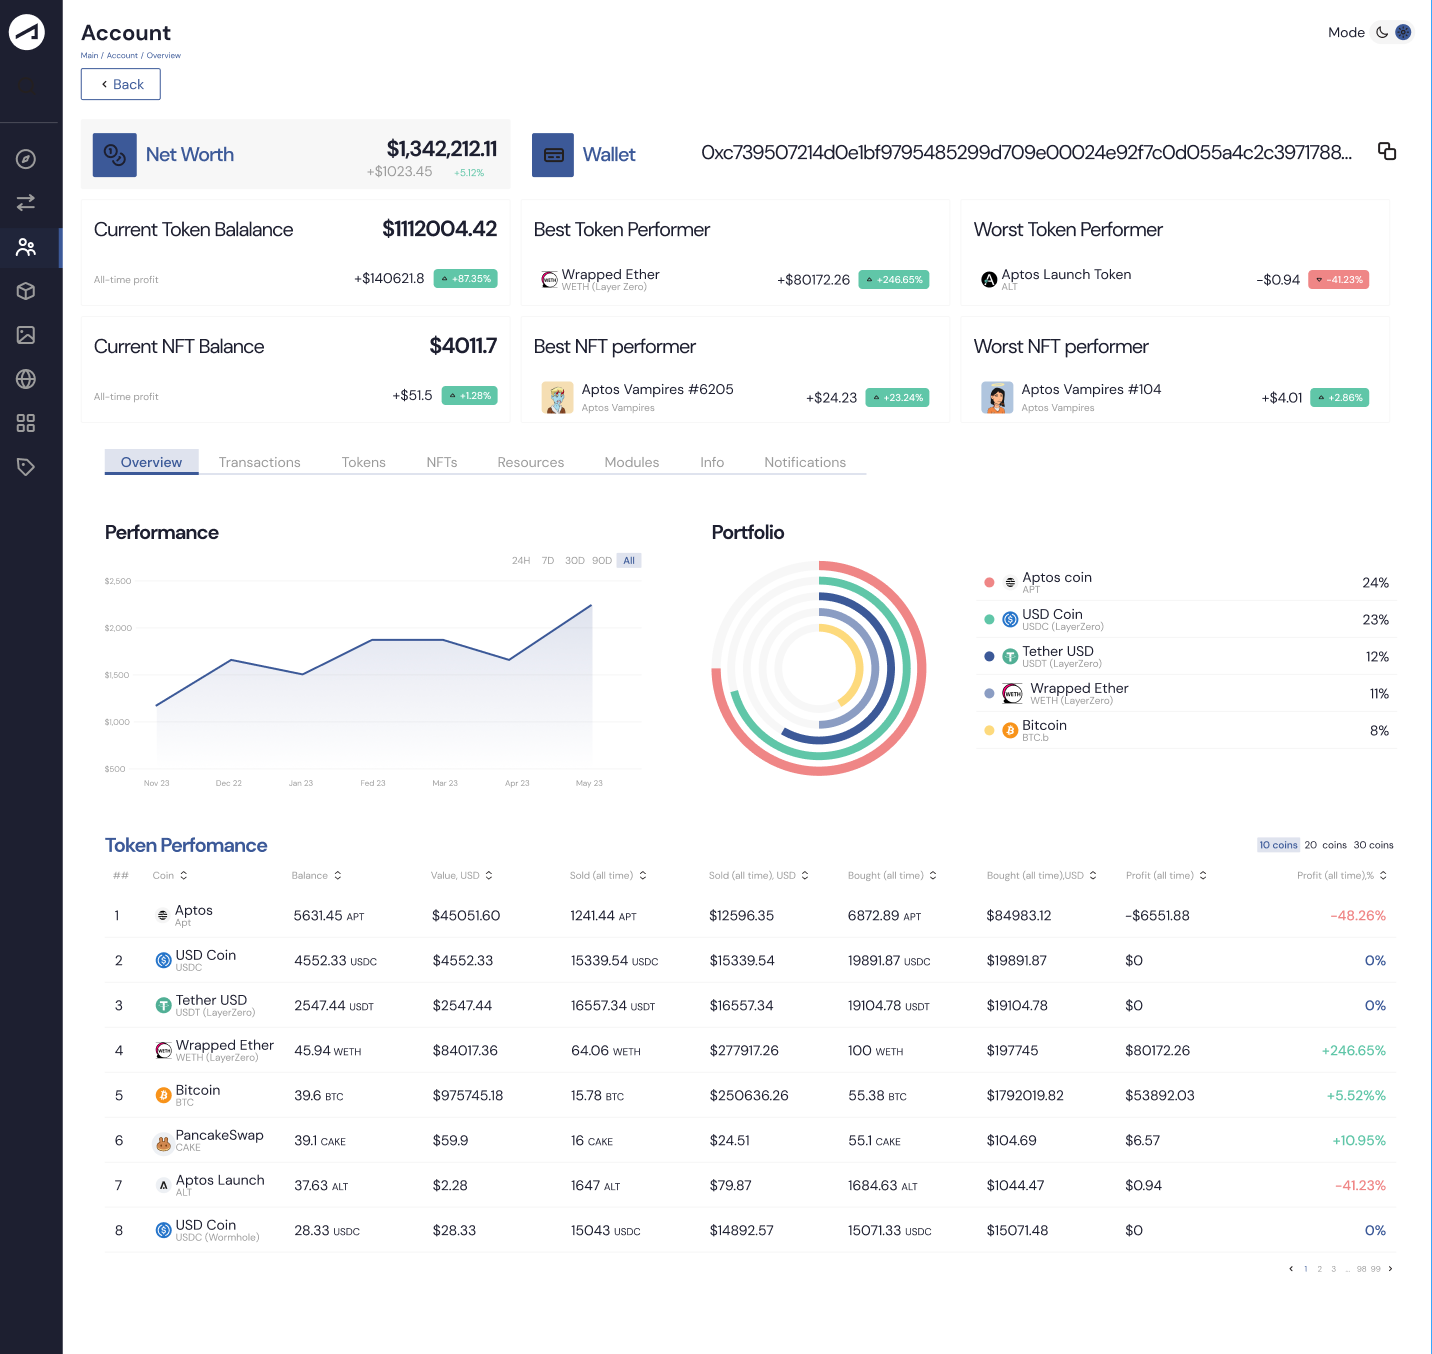This screenshot has height=1354, width=1432.
Task: Toggle dark/light Mode switch
Action: (1392, 32)
